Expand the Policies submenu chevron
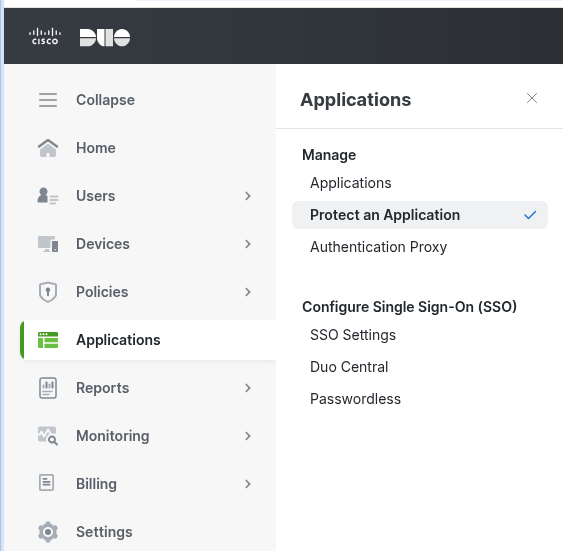Screen dimensions: 563x551 coord(247,292)
